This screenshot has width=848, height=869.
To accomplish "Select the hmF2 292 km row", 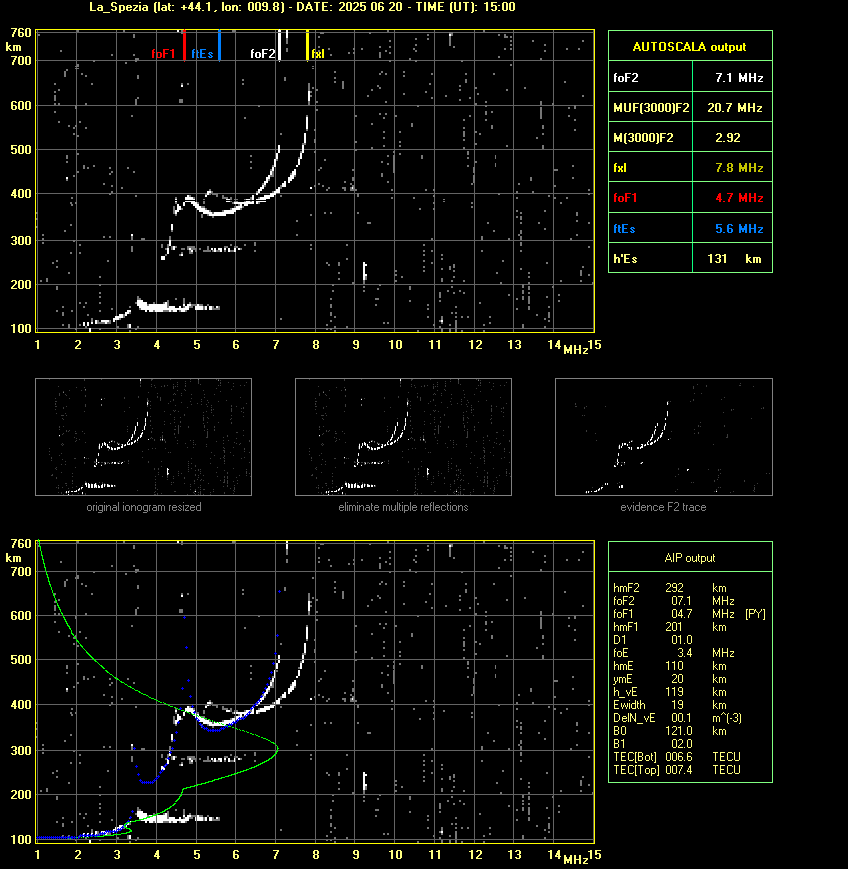I will click(x=670, y=588).
